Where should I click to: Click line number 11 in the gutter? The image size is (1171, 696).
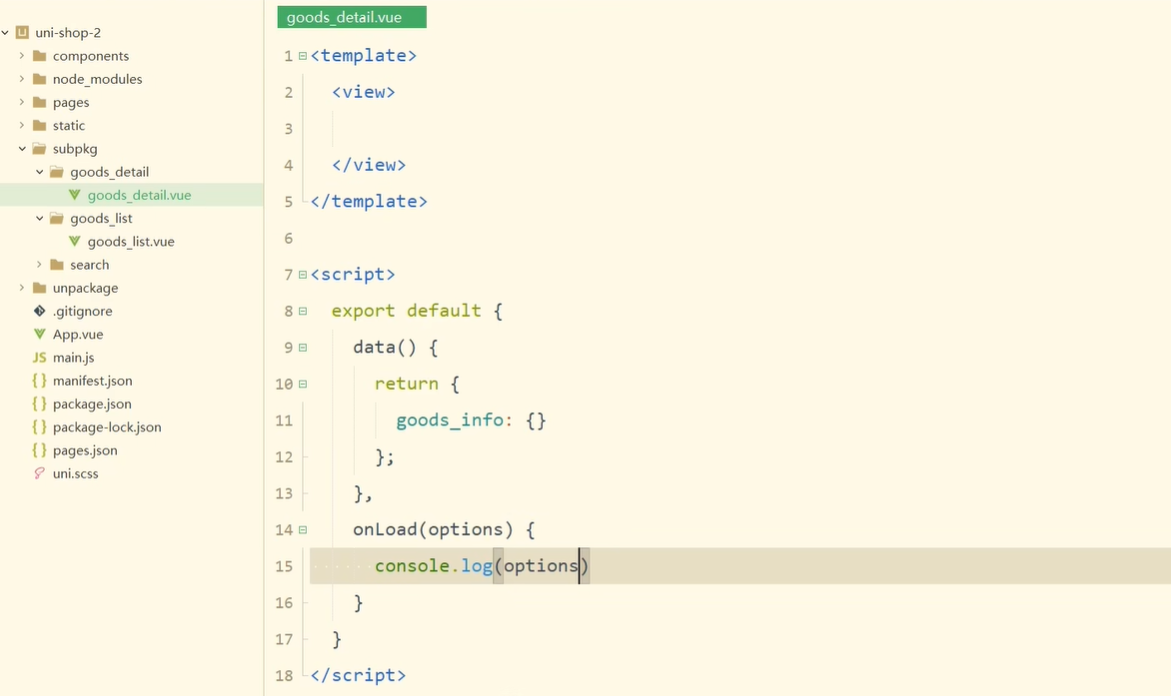click(x=284, y=420)
